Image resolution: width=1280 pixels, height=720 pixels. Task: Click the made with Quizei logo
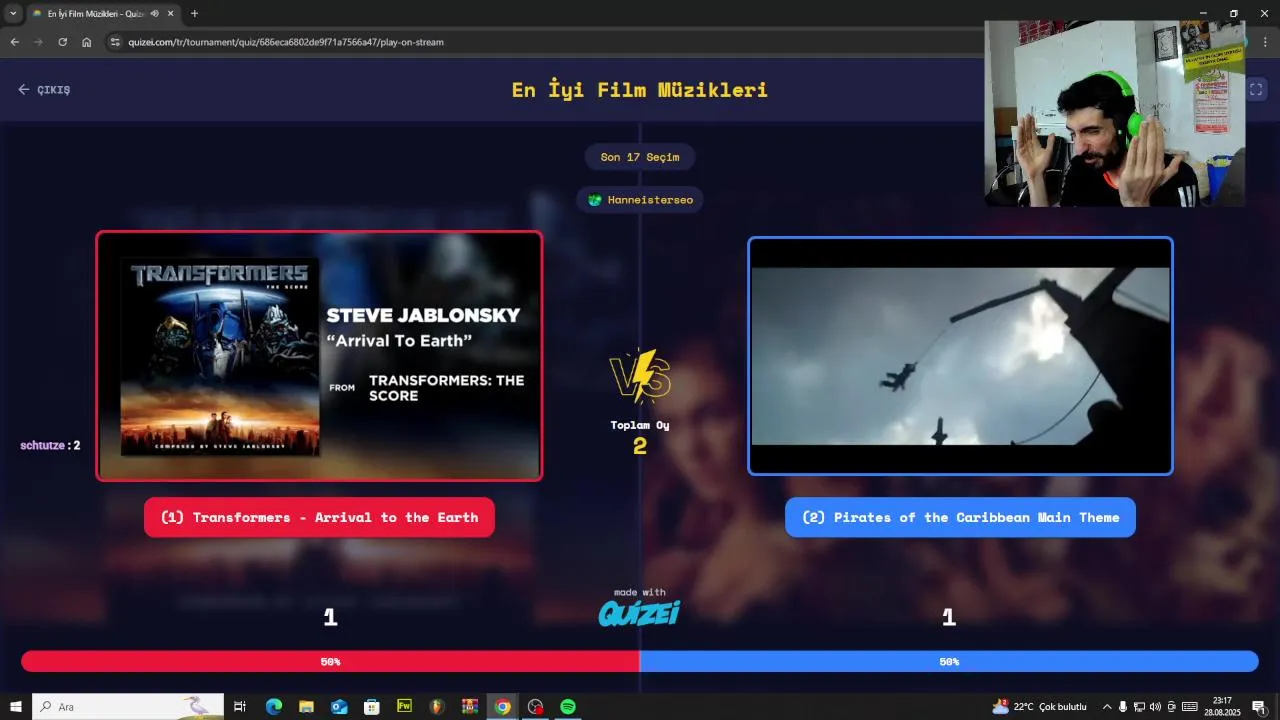(x=639, y=607)
